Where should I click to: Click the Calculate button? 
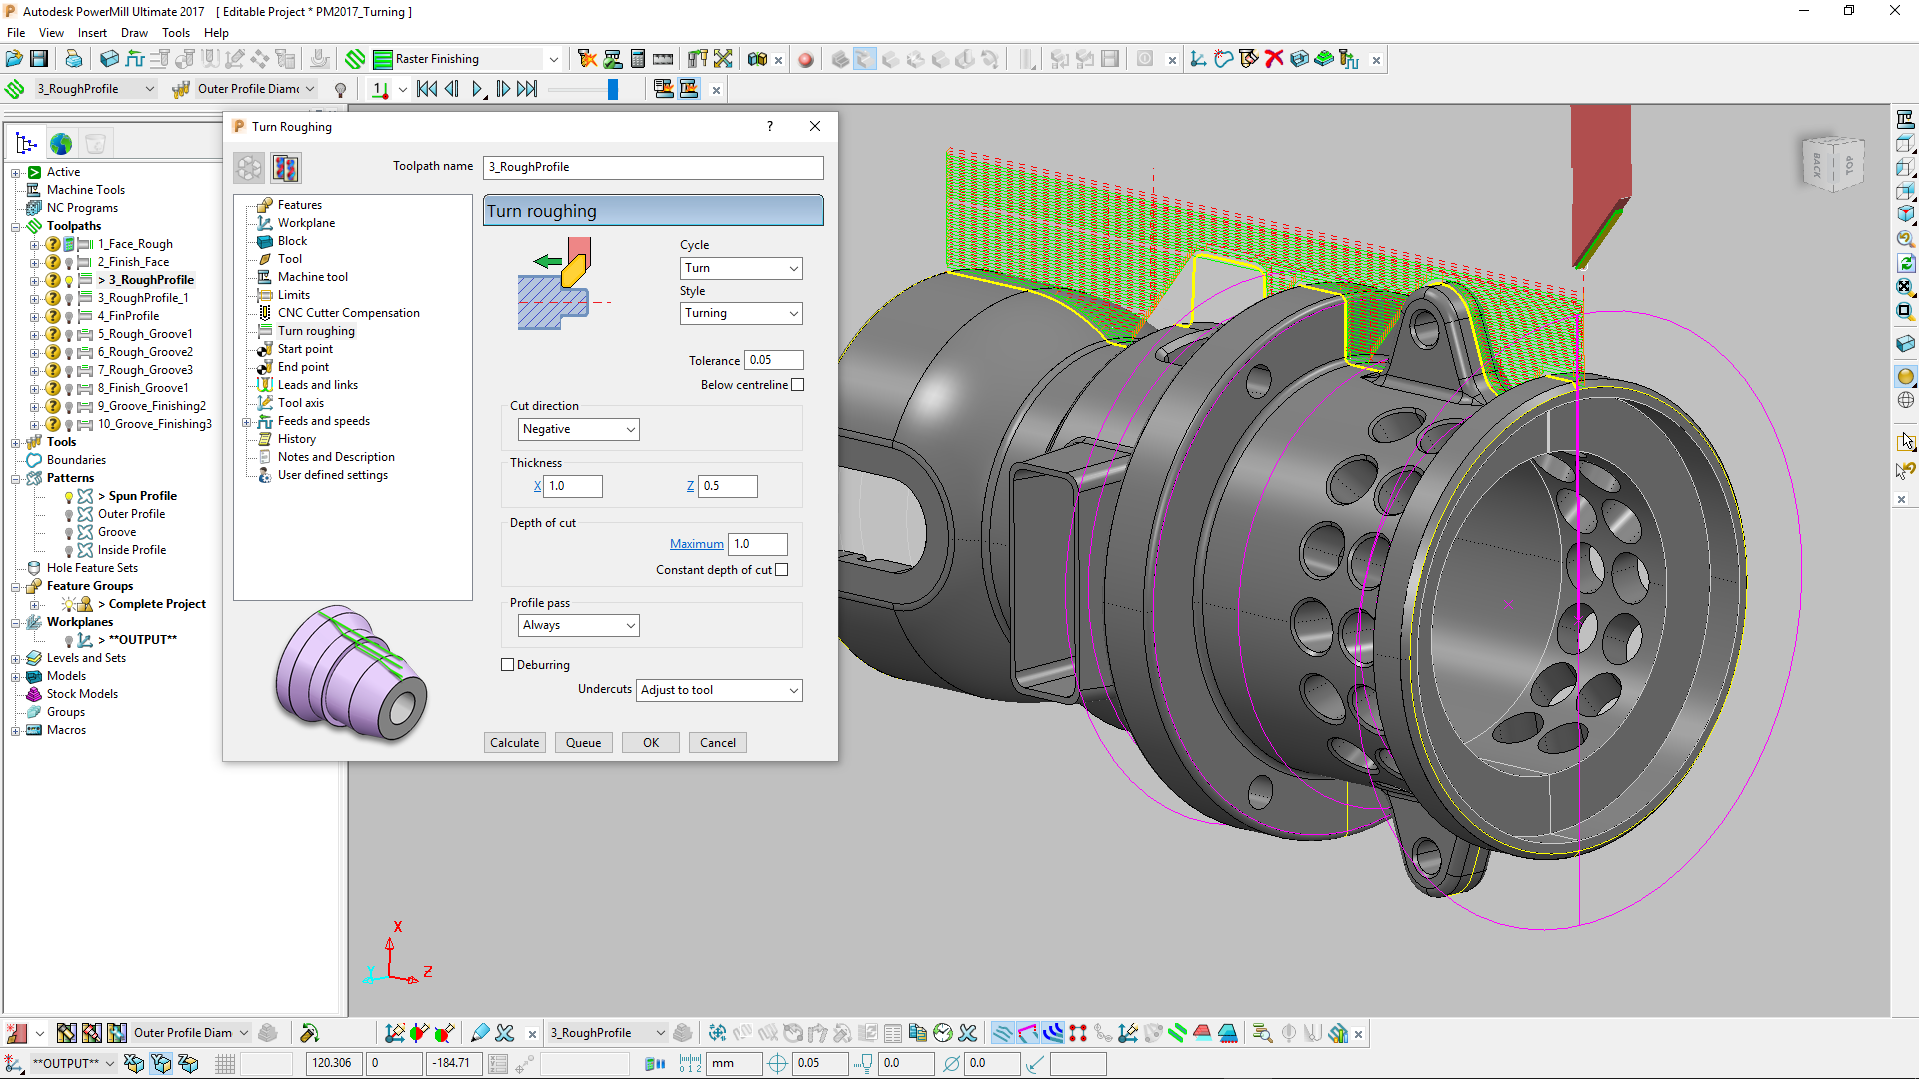pyautogui.click(x=514, y=743)
